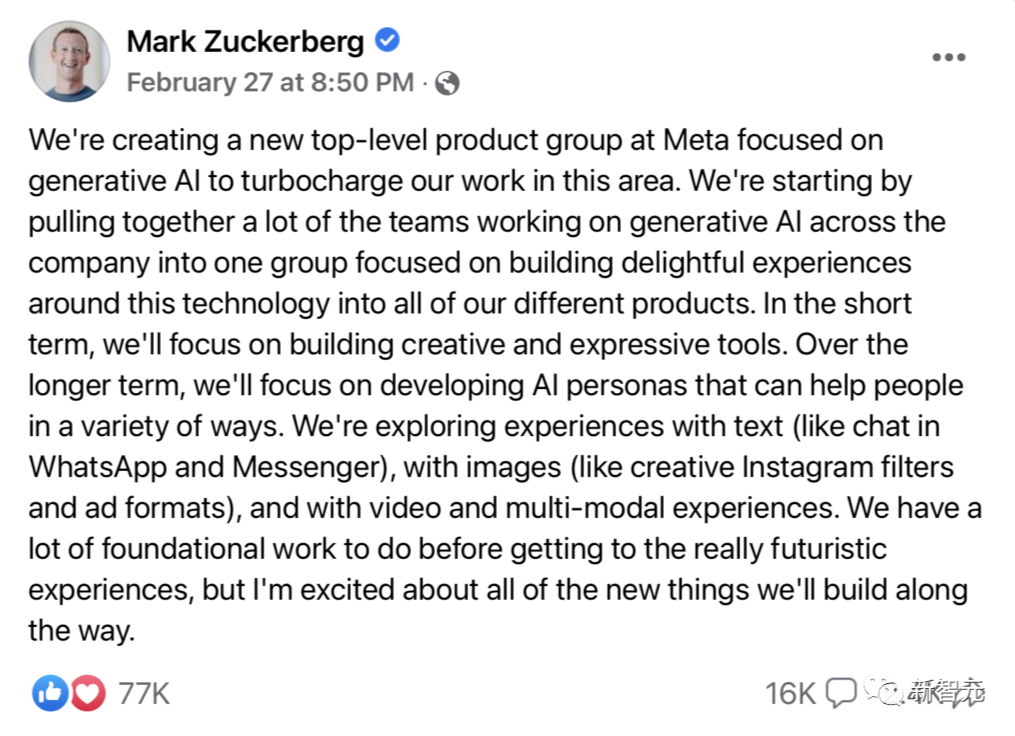Click the comment speech bubble icon
The width and height of the screenshot is (1015, 736).
pos(842,692)
